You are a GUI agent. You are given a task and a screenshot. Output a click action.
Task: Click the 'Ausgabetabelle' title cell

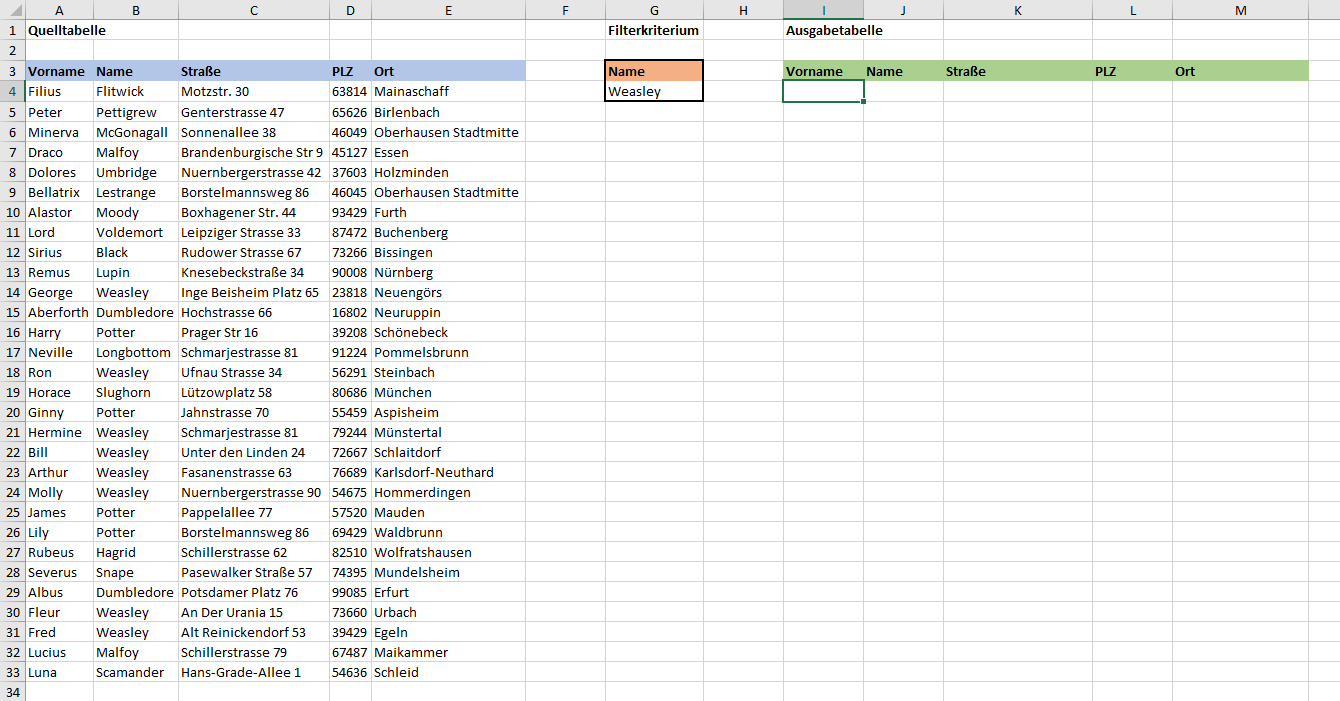[834, 30]
